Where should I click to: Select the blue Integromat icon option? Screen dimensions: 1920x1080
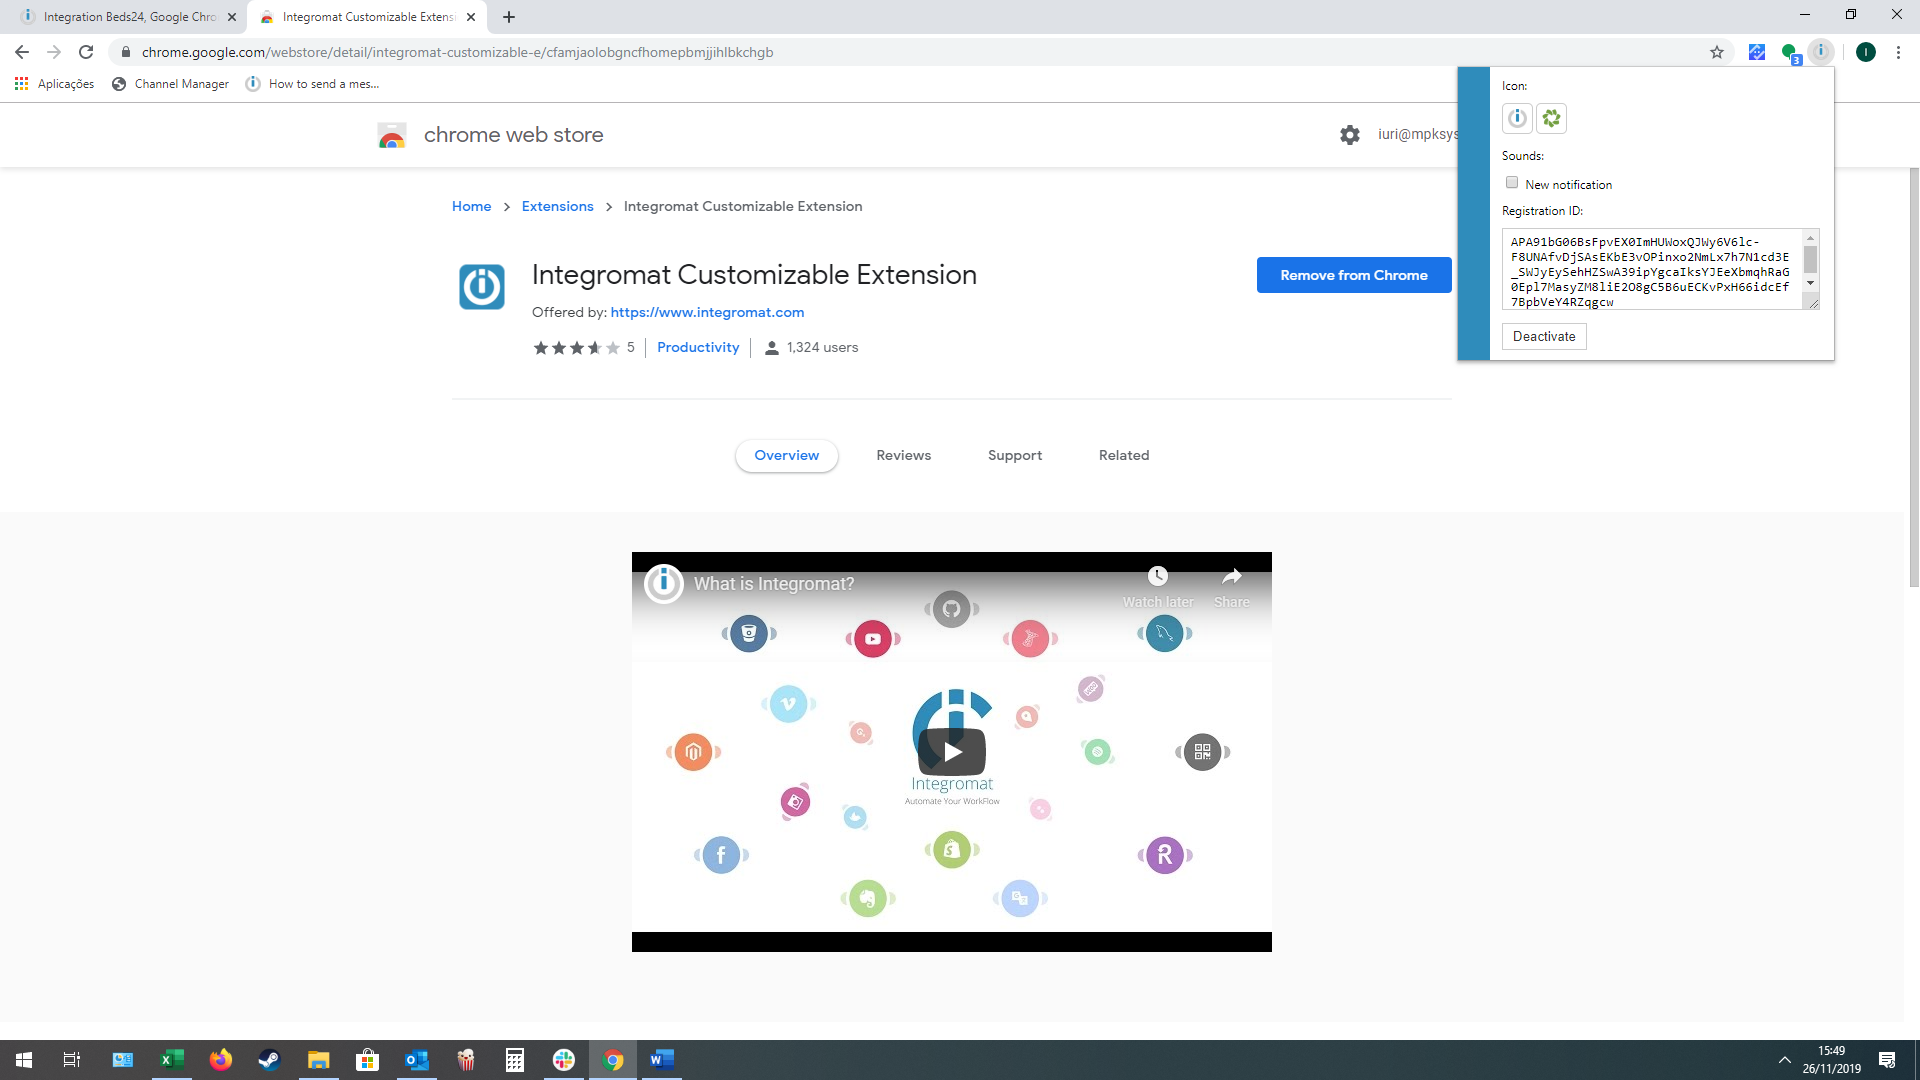(1517, 118)
